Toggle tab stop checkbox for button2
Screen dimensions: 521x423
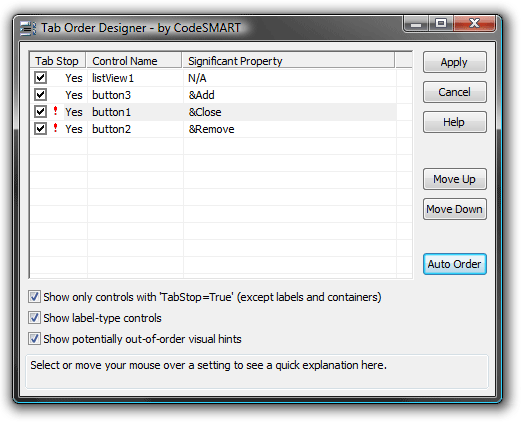click(41, 129)
